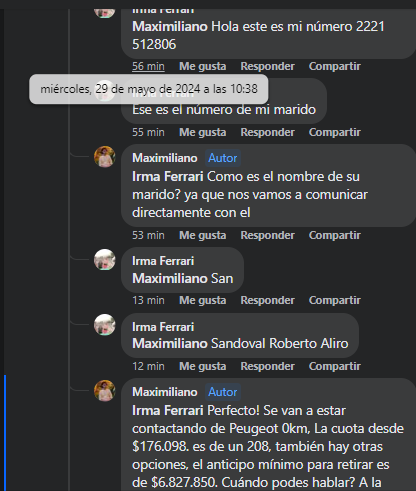Share the comment asking for the husband's name
This screenshot has height=491, width=416.
click(x=335, y=235)
